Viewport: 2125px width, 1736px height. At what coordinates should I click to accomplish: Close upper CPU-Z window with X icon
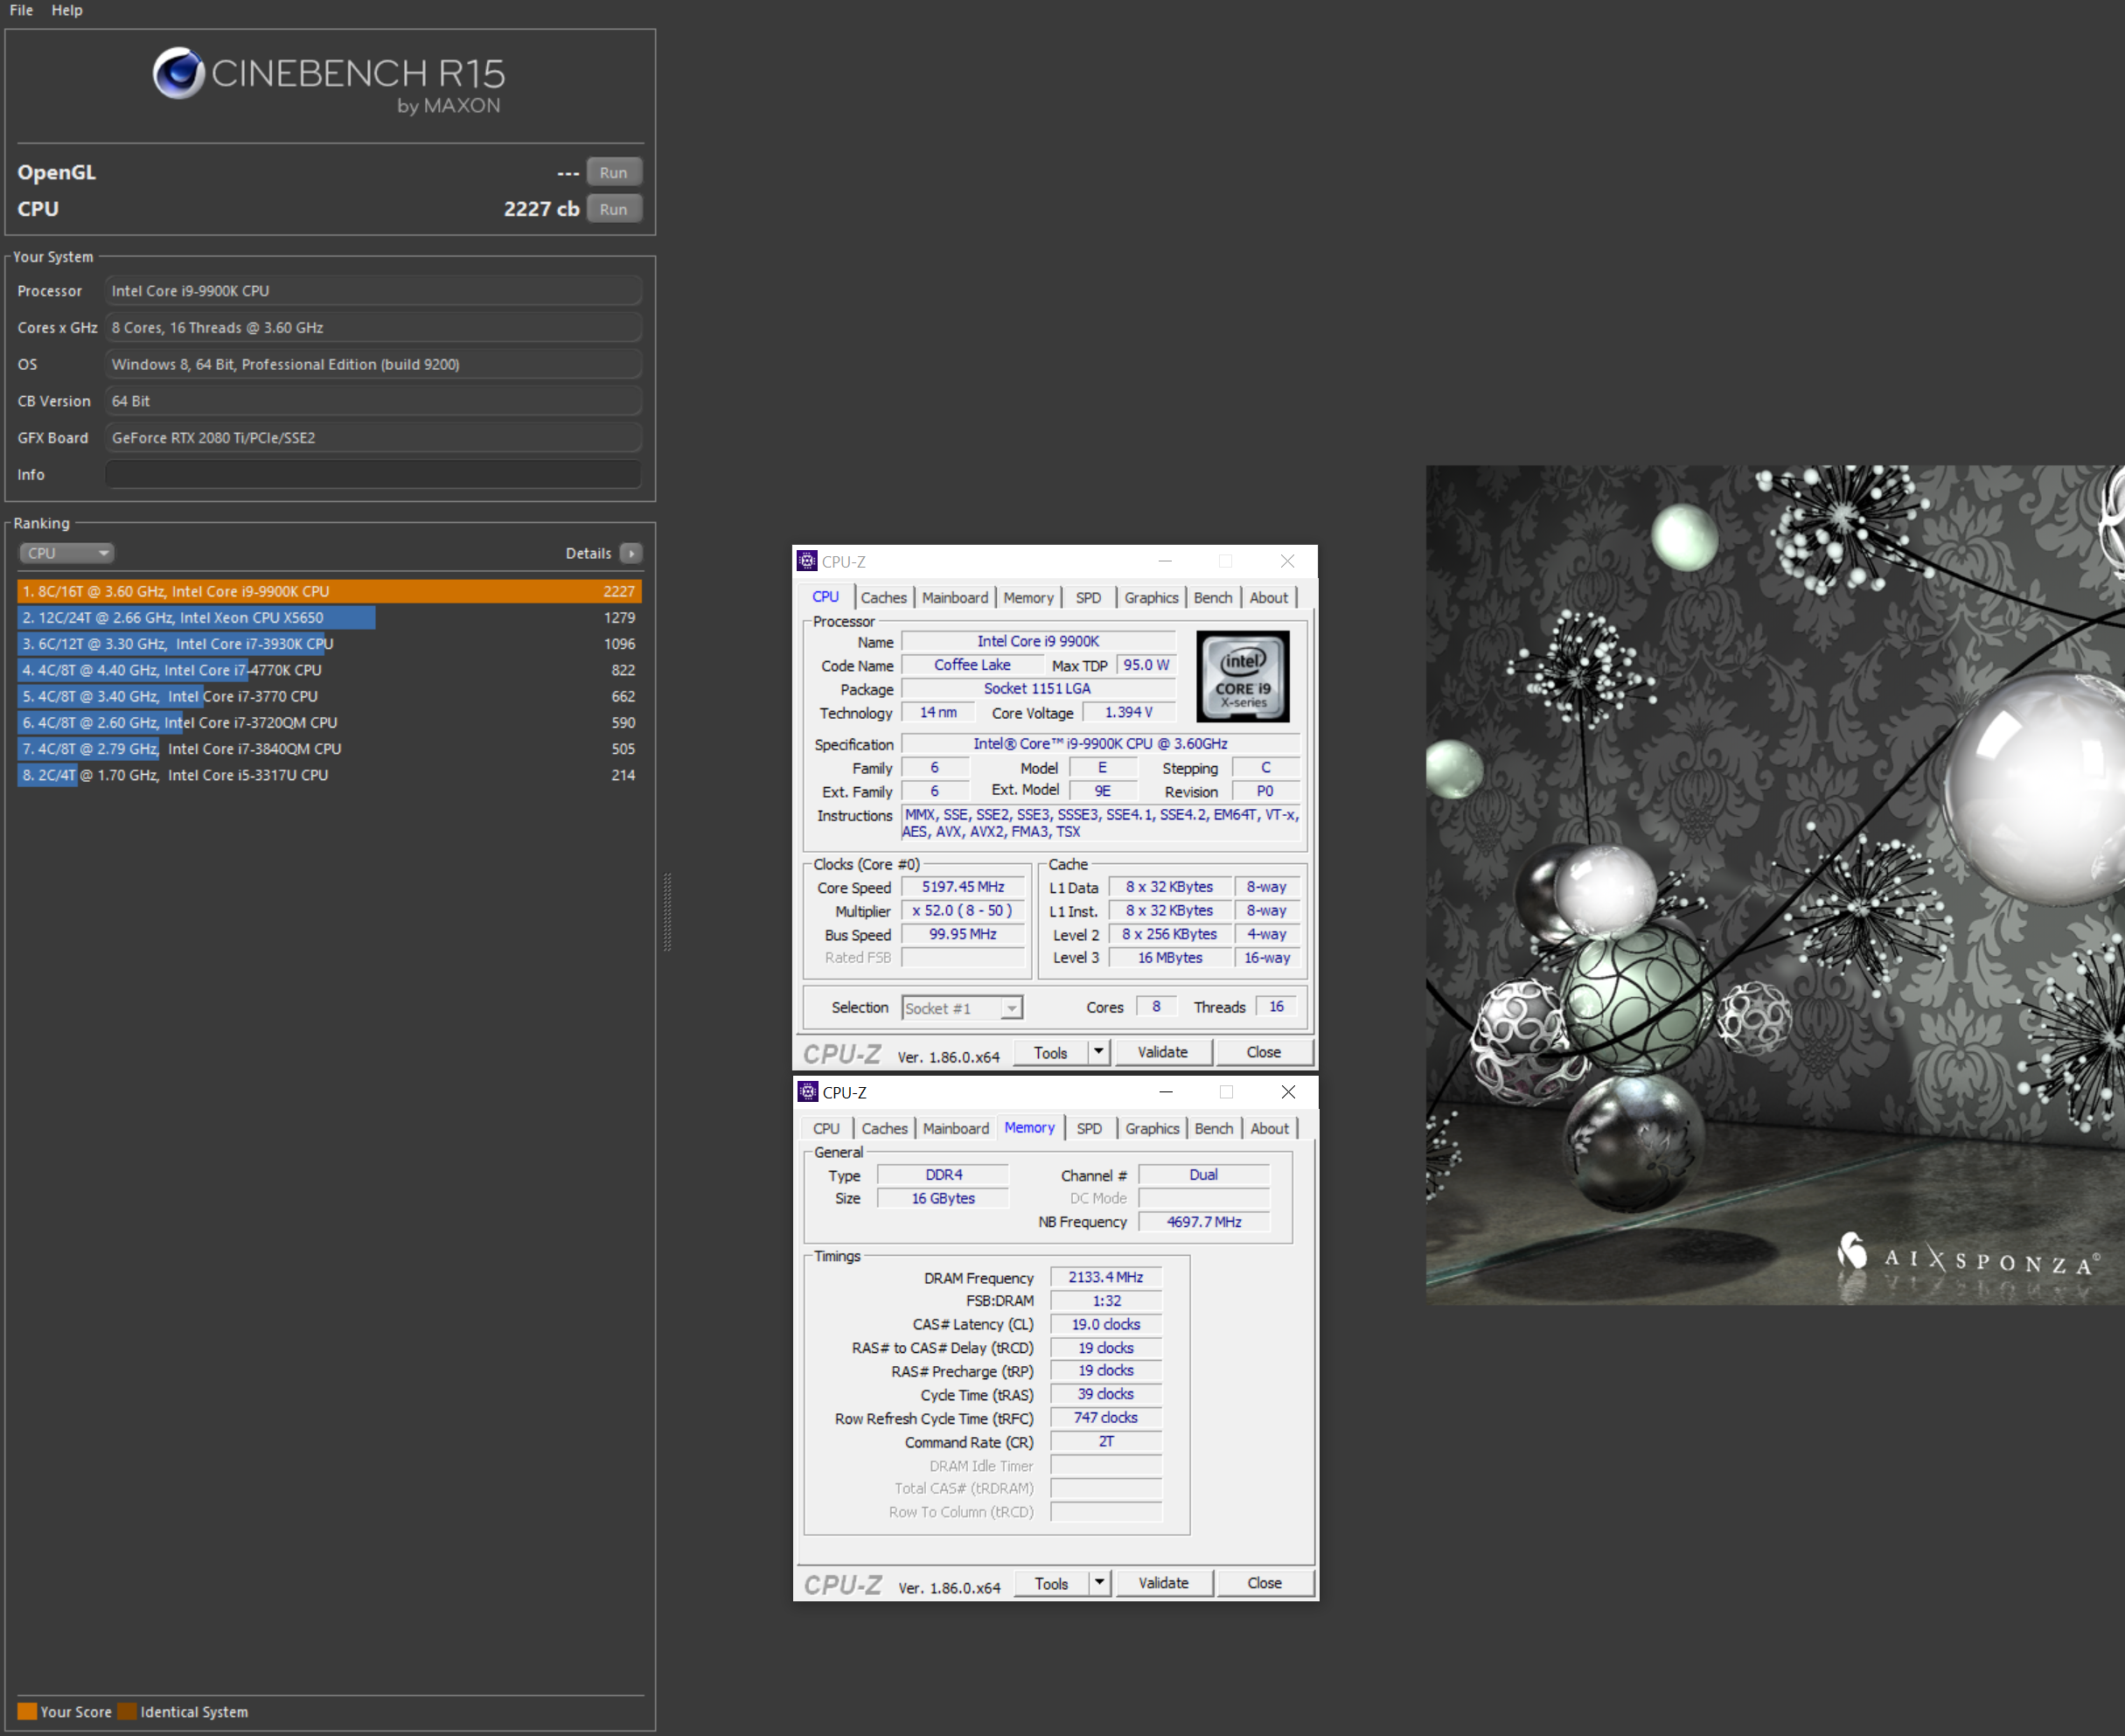pyautogui.click(x=1288, y=561)
